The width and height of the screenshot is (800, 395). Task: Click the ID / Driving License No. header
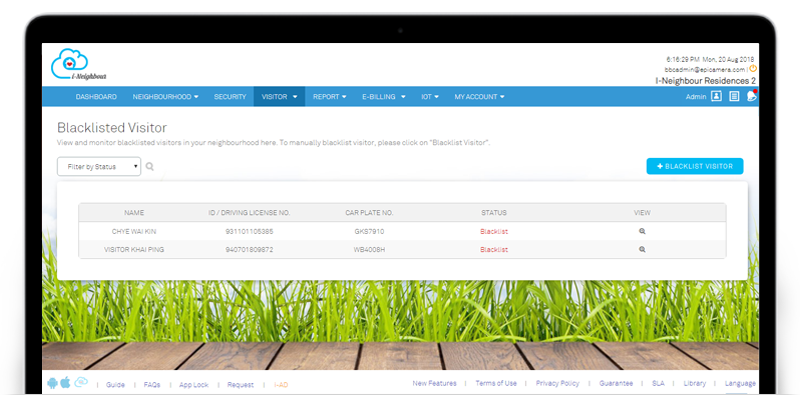[x=249, y=213]
